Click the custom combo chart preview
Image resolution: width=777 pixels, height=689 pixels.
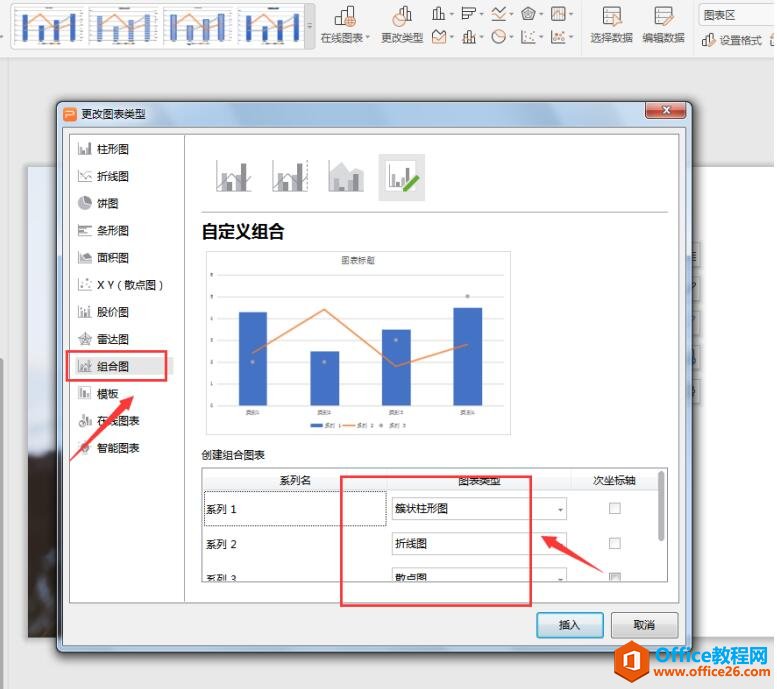[x=358, y=343]
